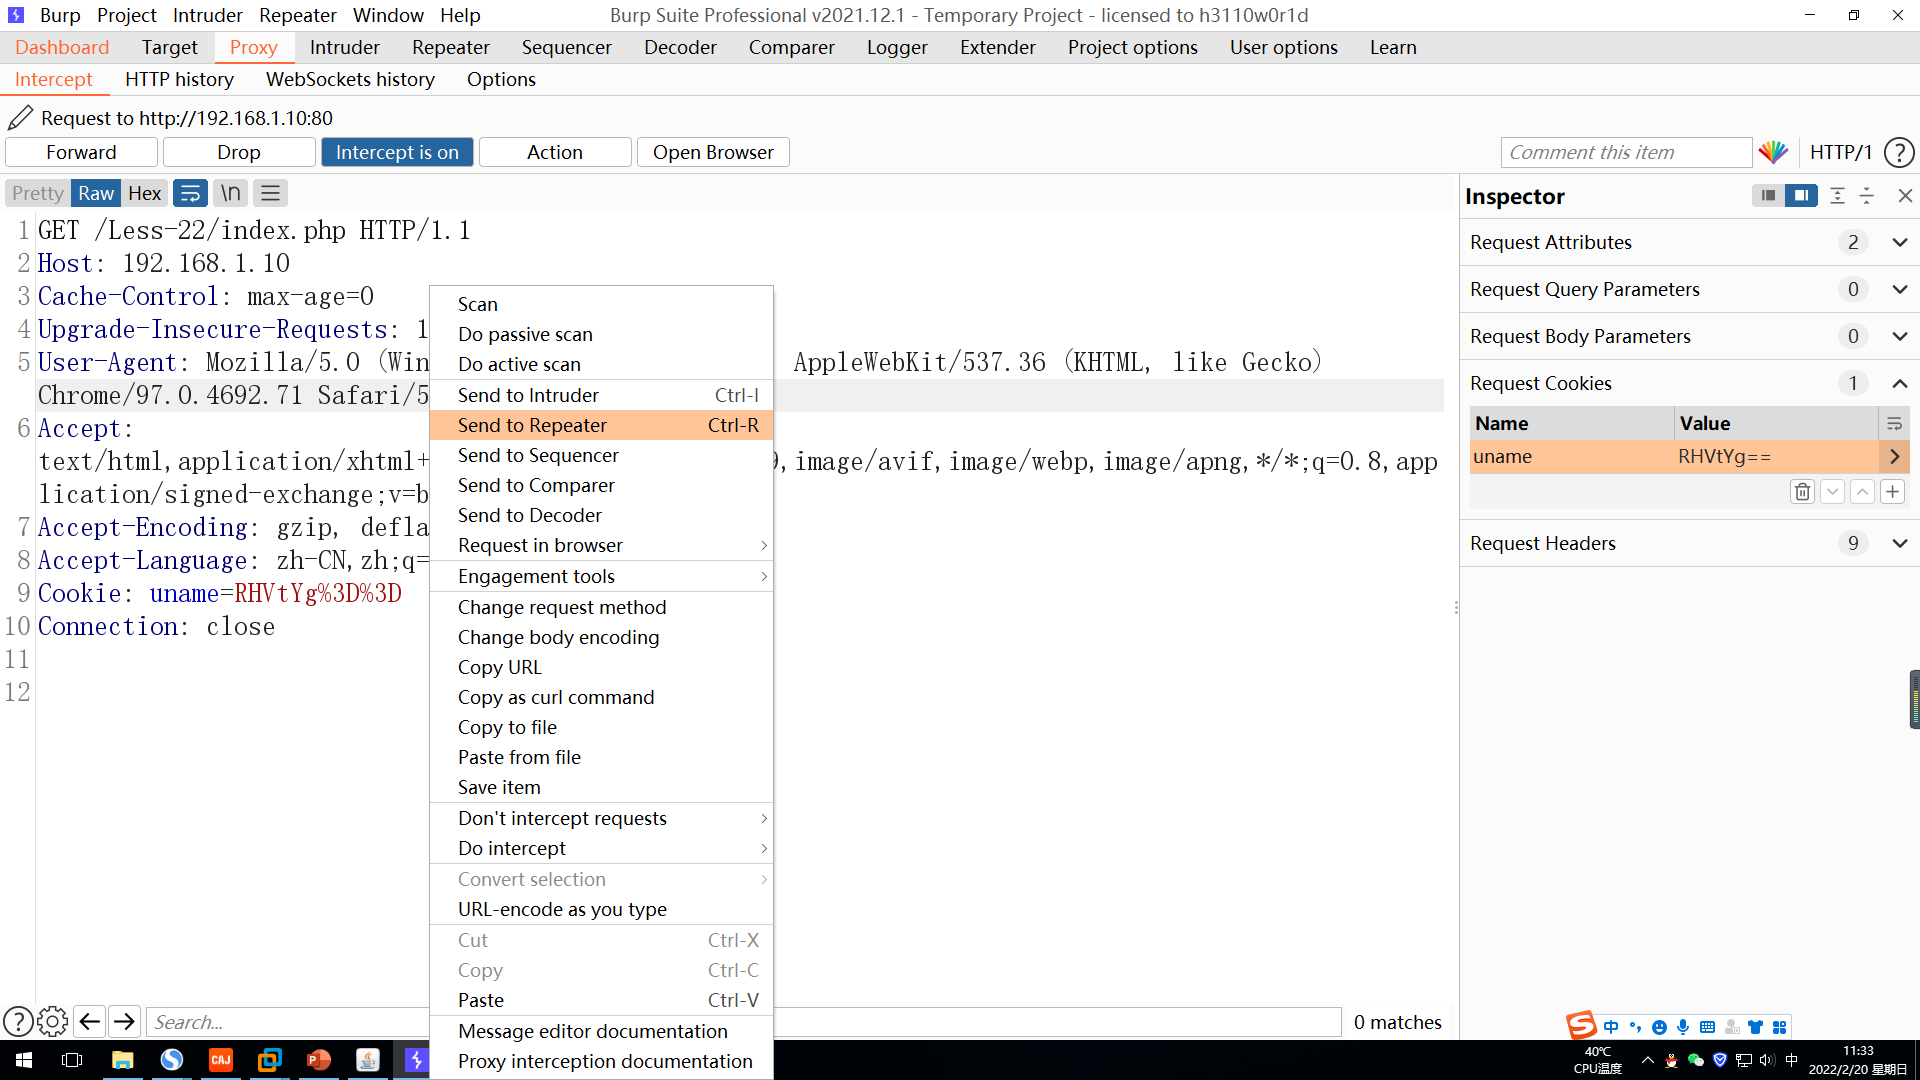1920x1080 pixels.
Task: Expand Request Attributes in the Inspector
Action: pyautogui.click(x=1899, y=242)
